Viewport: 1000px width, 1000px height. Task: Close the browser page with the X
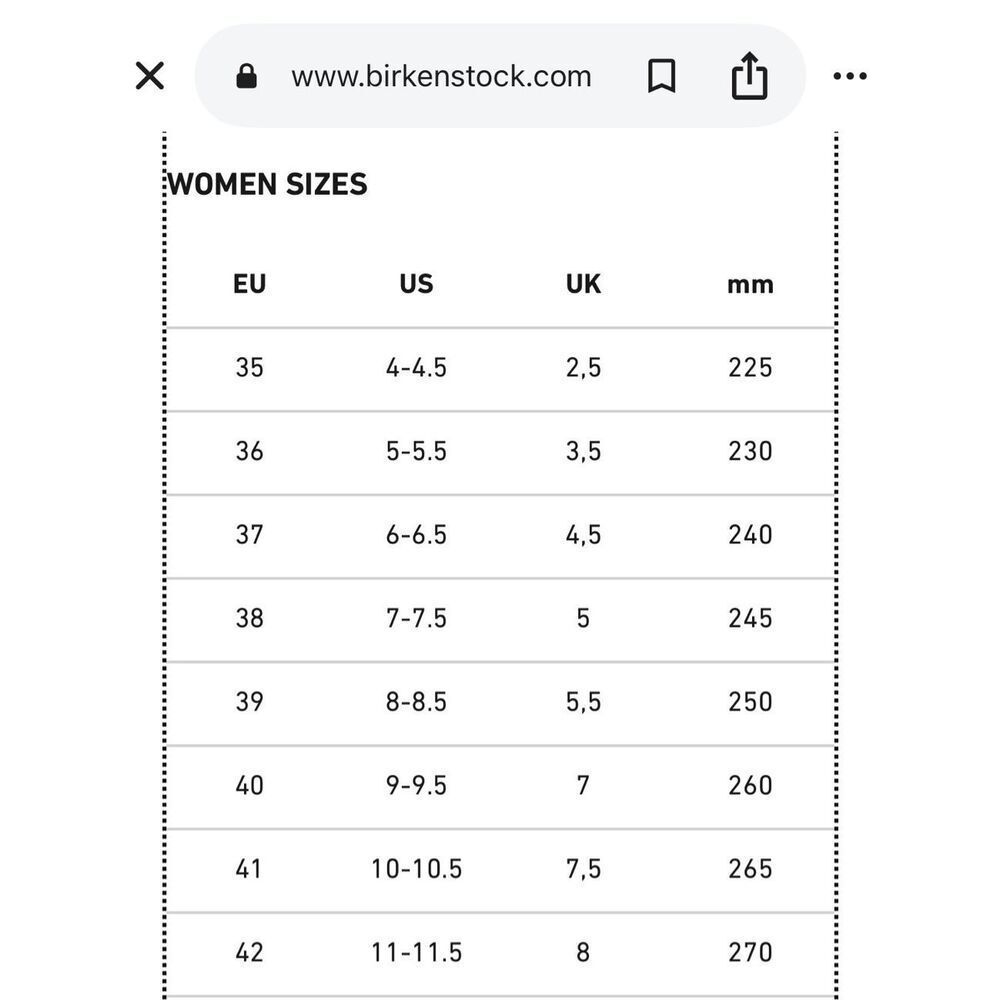[x=150, y=76]
